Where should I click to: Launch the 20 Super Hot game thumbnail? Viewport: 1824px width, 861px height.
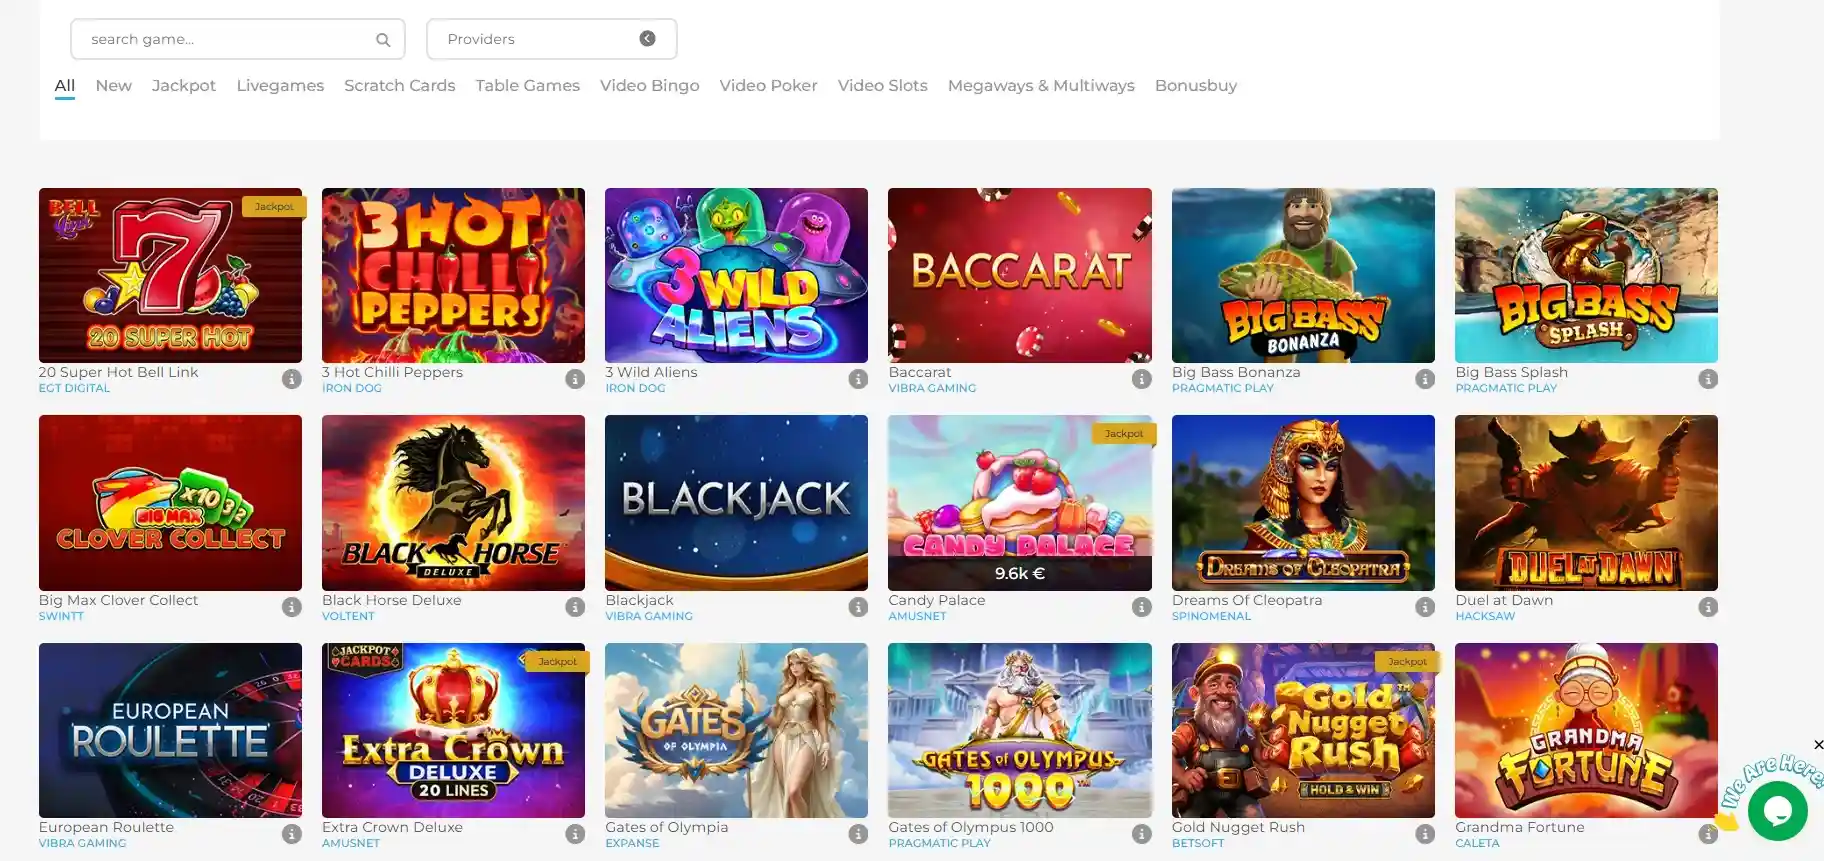pos(170,275)
